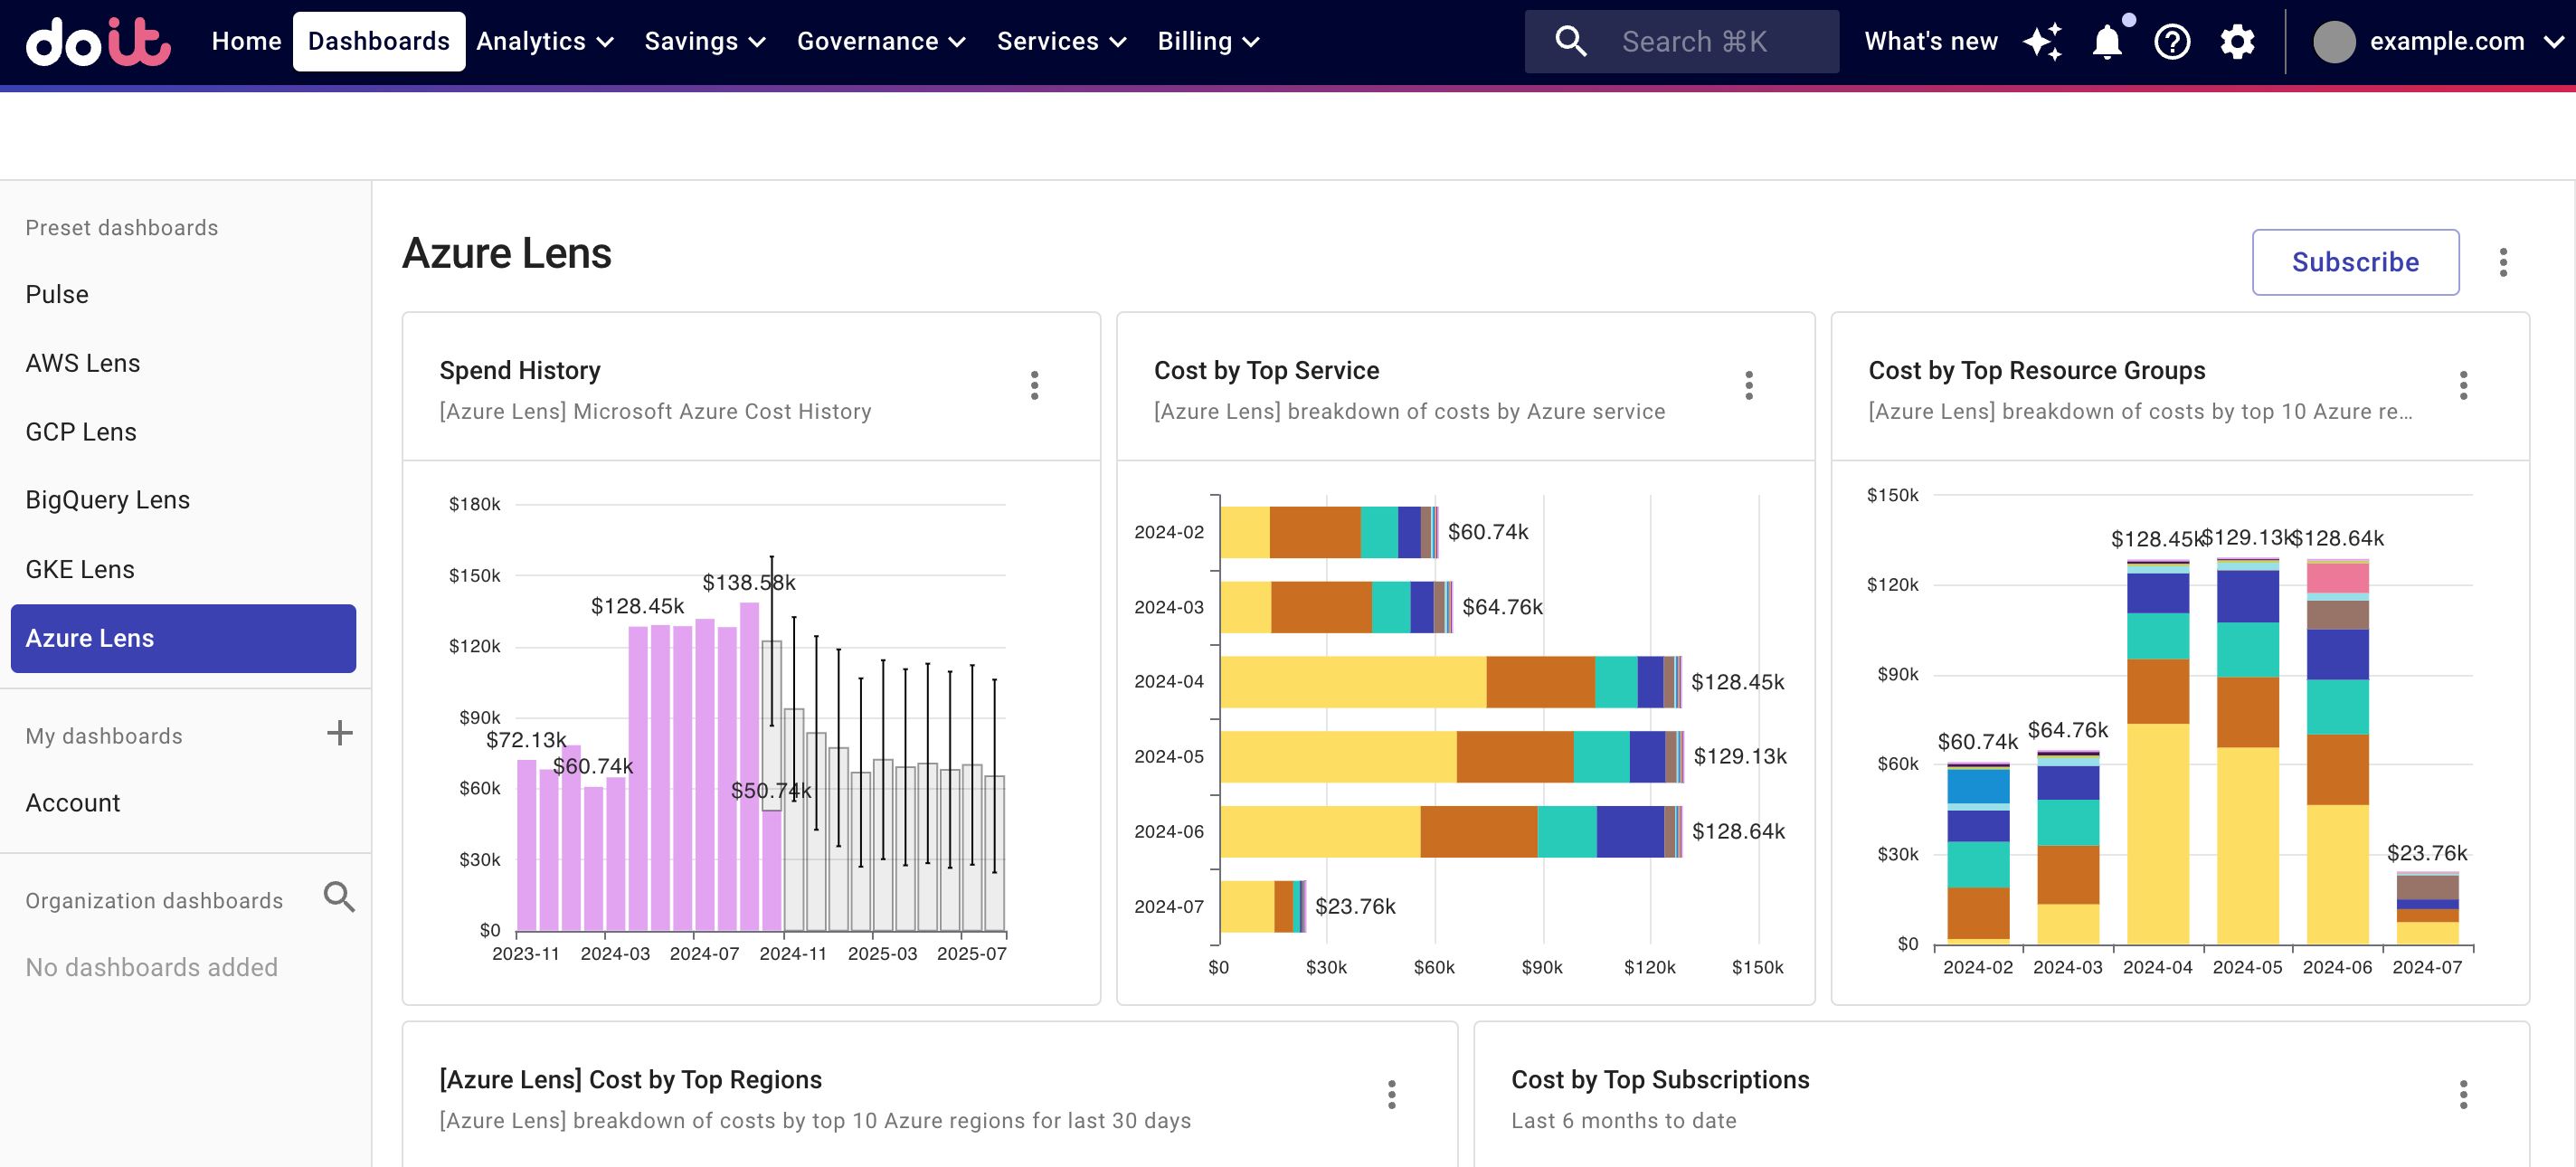
Task: Click the 2024-04 bar in Cost by Top Service
Action: 1450,682
